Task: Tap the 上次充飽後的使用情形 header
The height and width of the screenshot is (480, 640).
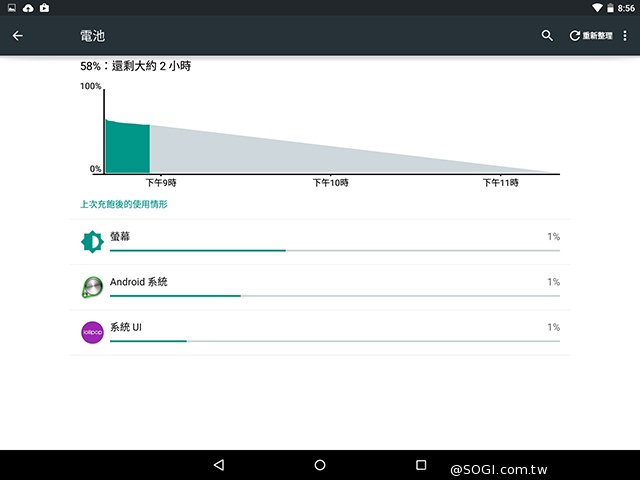Action: [124, 204]
